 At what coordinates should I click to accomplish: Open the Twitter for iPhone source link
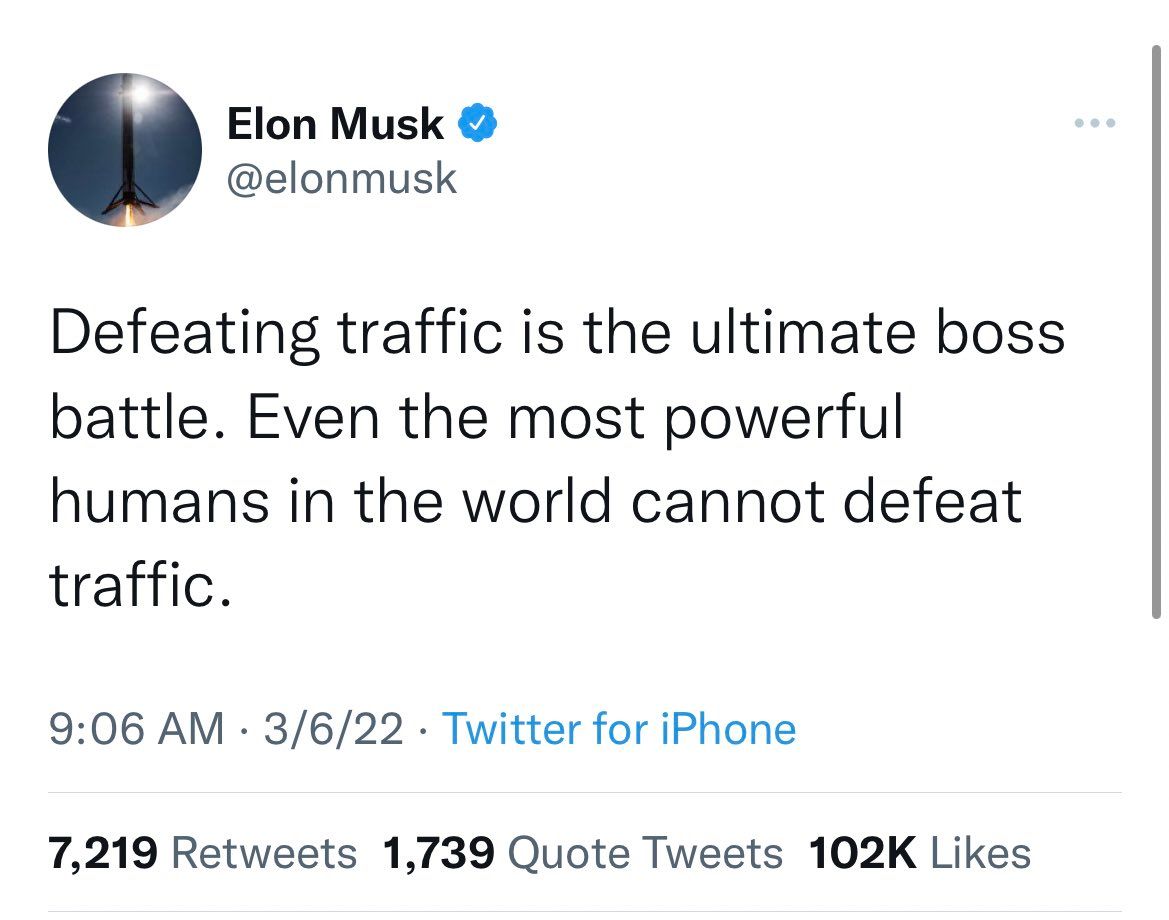coord(619,728)
